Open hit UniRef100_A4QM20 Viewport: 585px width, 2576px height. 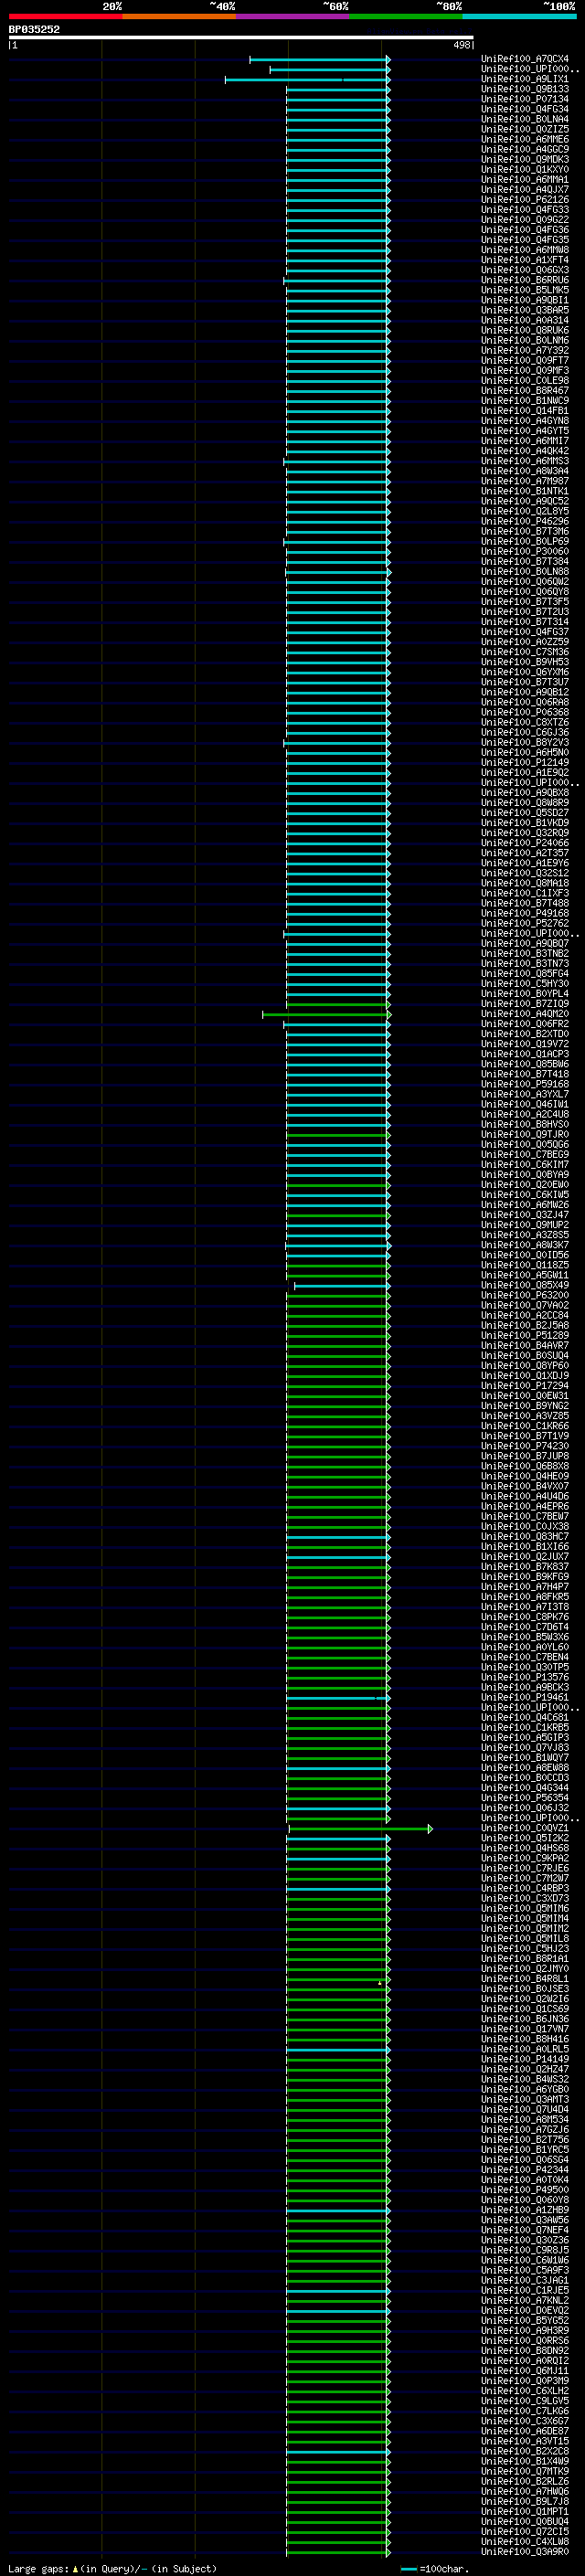click(525, 1014)
